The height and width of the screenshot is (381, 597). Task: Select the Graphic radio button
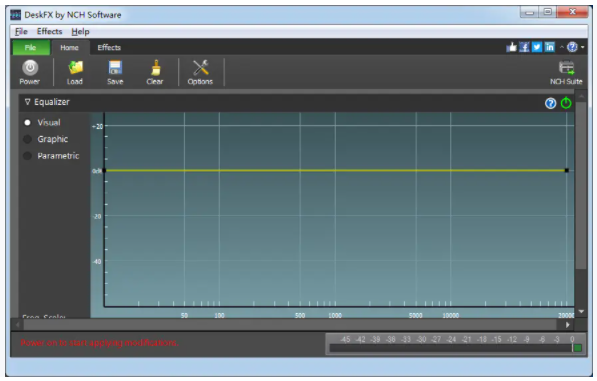click(27, 139)
